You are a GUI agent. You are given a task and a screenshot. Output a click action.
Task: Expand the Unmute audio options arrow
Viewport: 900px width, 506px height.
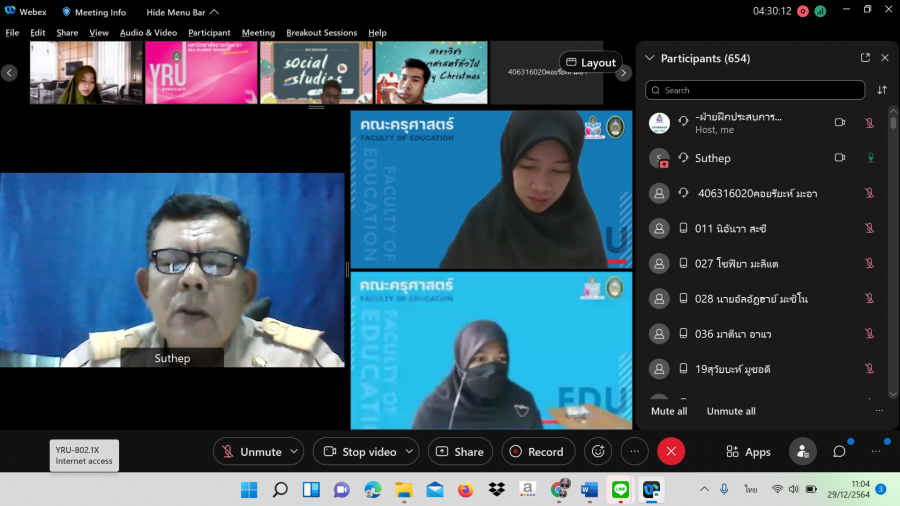[x=294, y=452]
